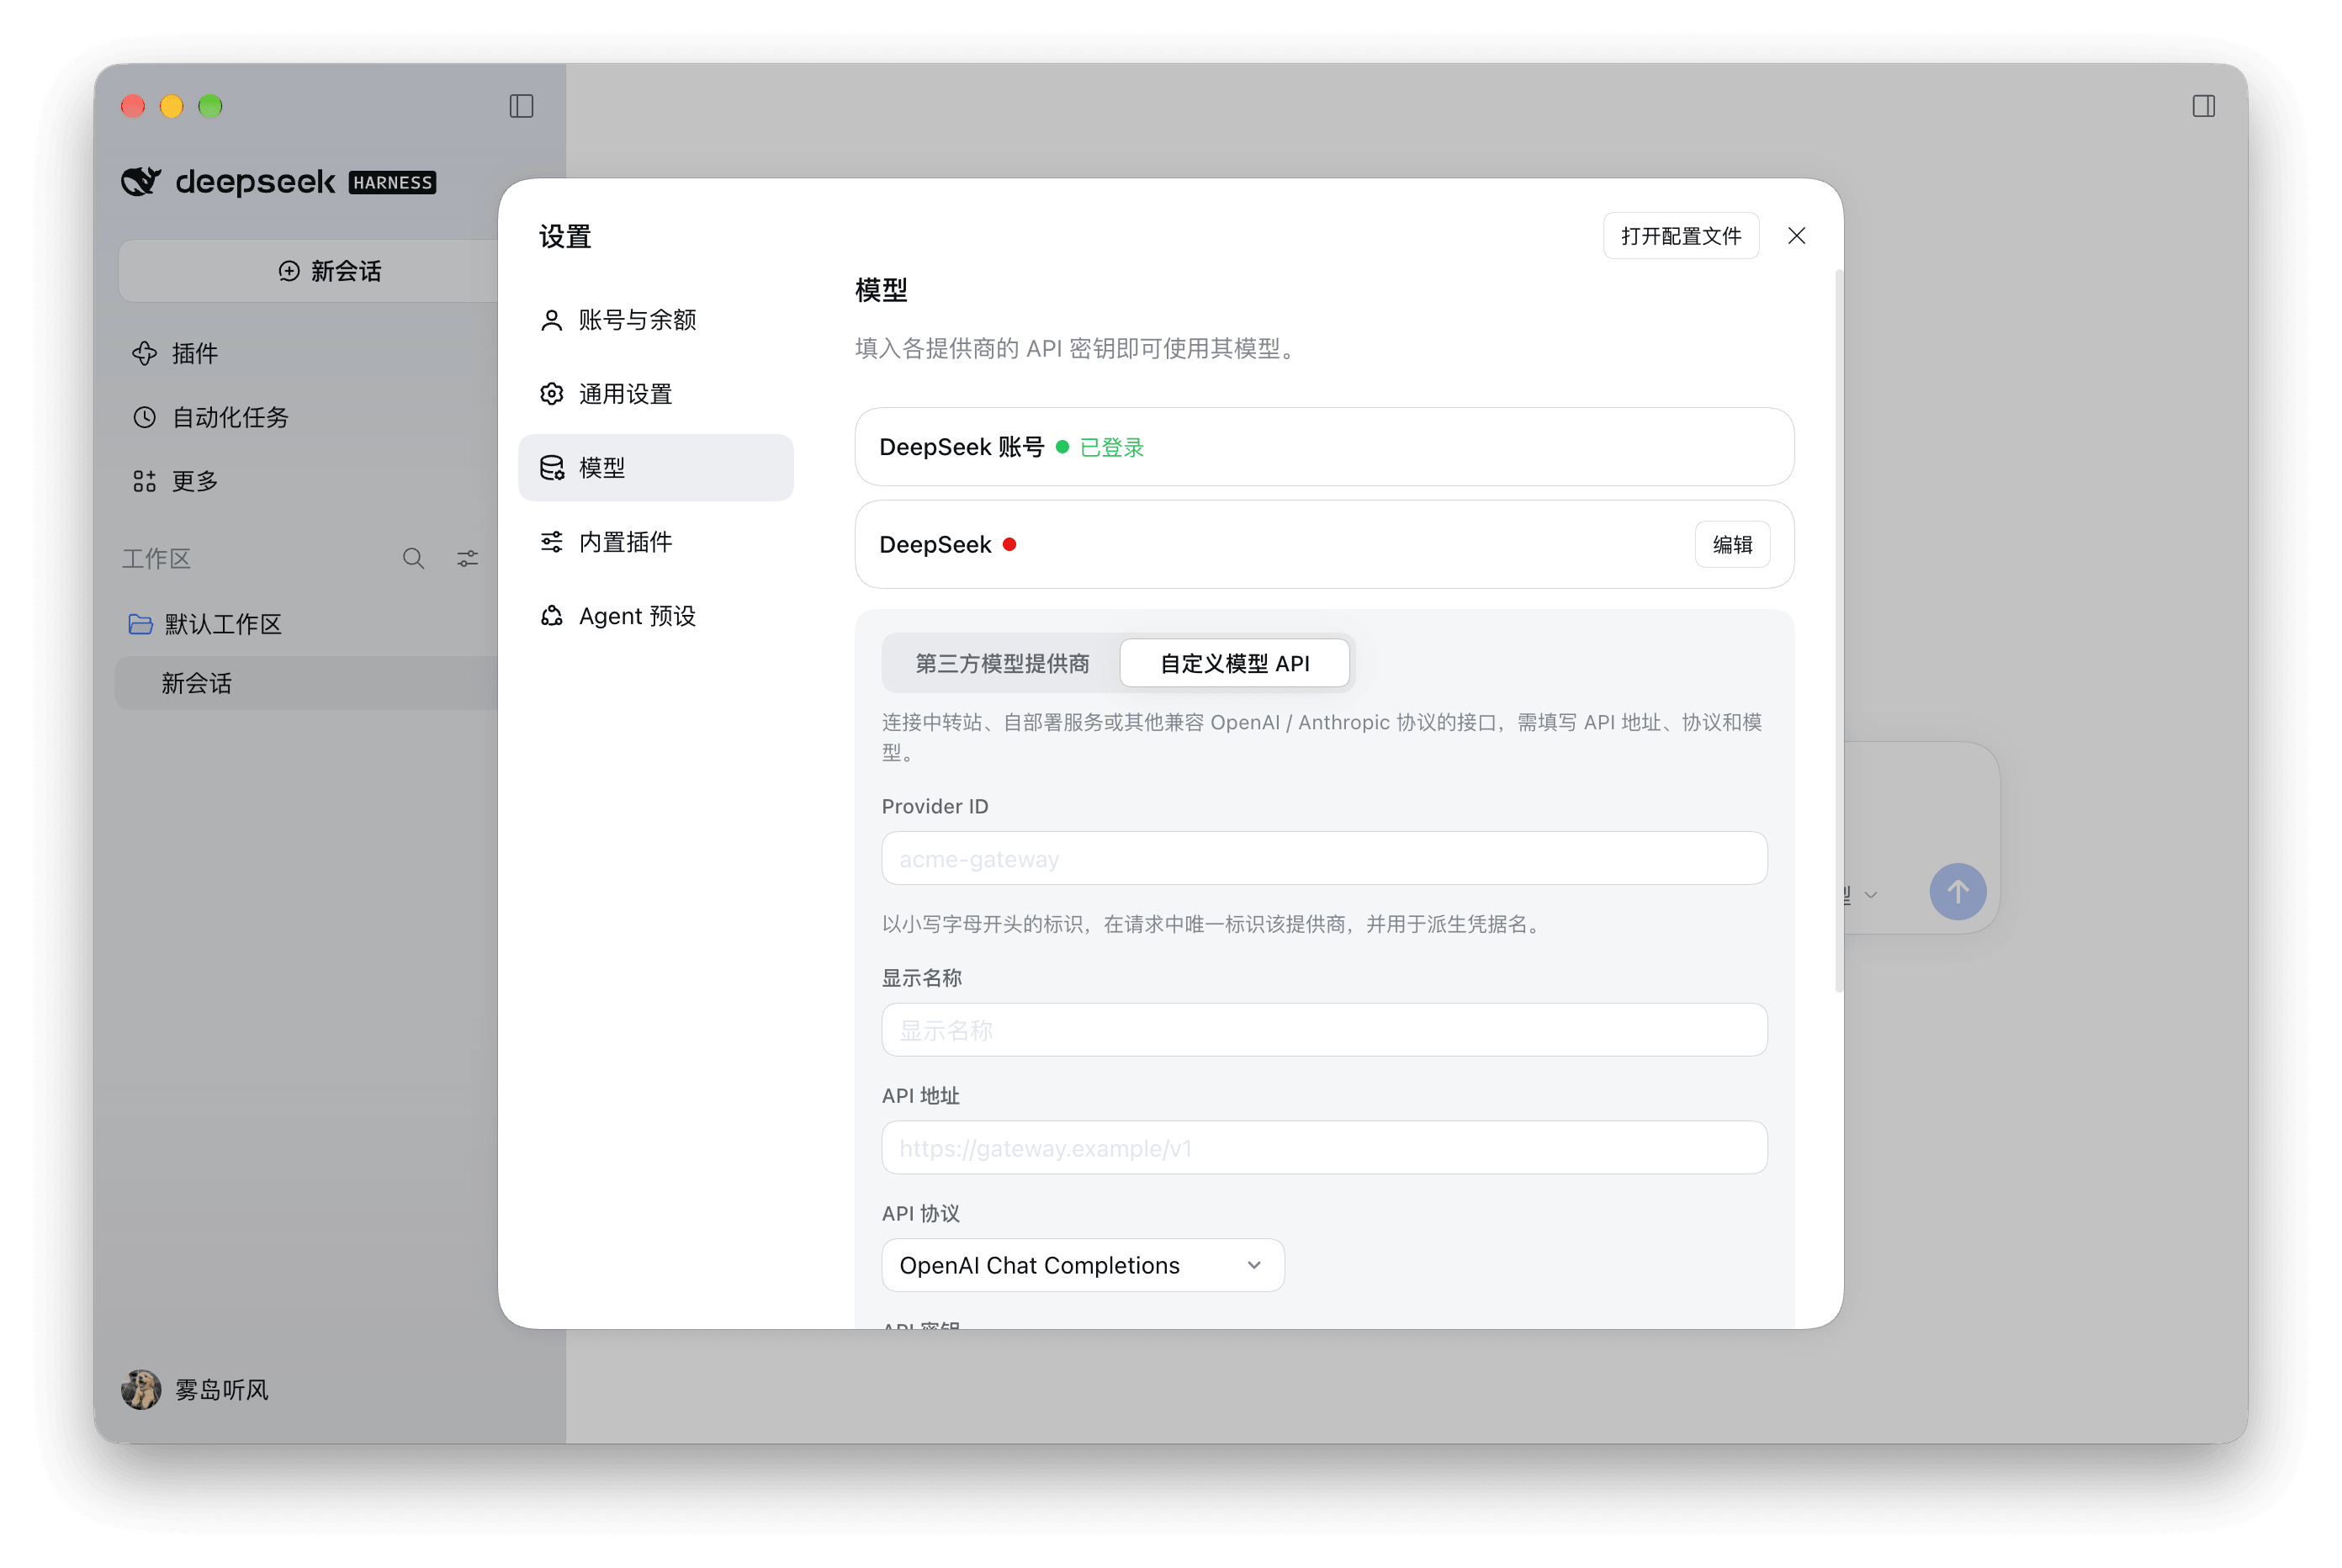Viewport: 2342px width, 1568px height.
Task: Close the settings dialog
Action: (1796, 235)
